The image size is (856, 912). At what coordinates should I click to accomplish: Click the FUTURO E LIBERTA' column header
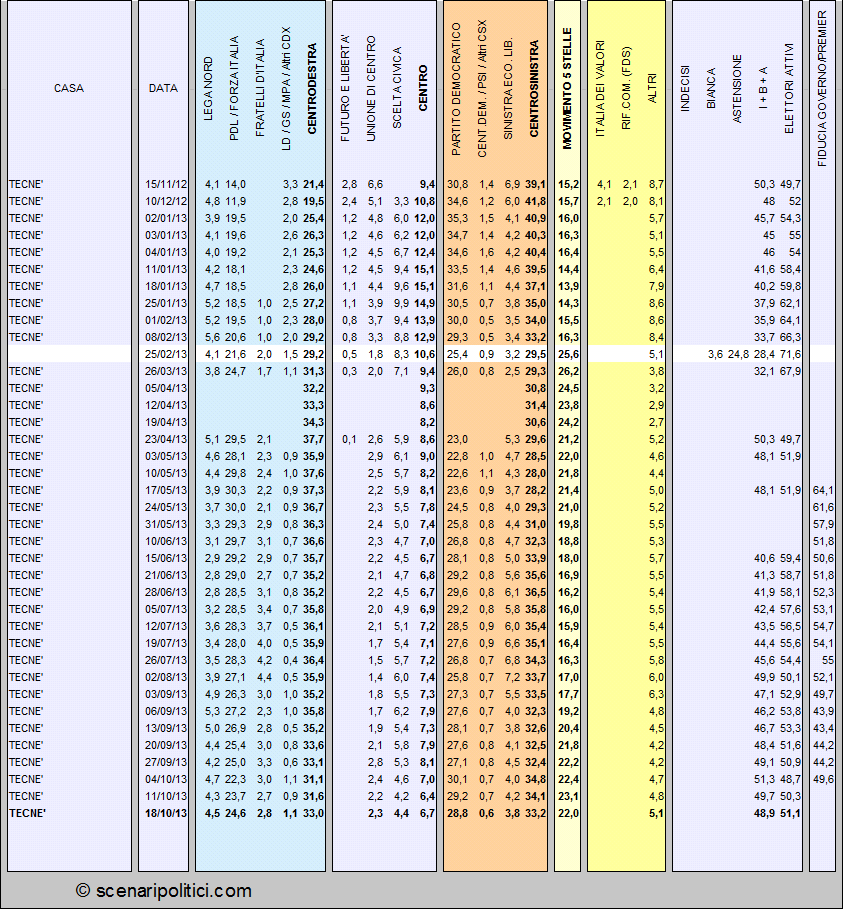[345, 88]
